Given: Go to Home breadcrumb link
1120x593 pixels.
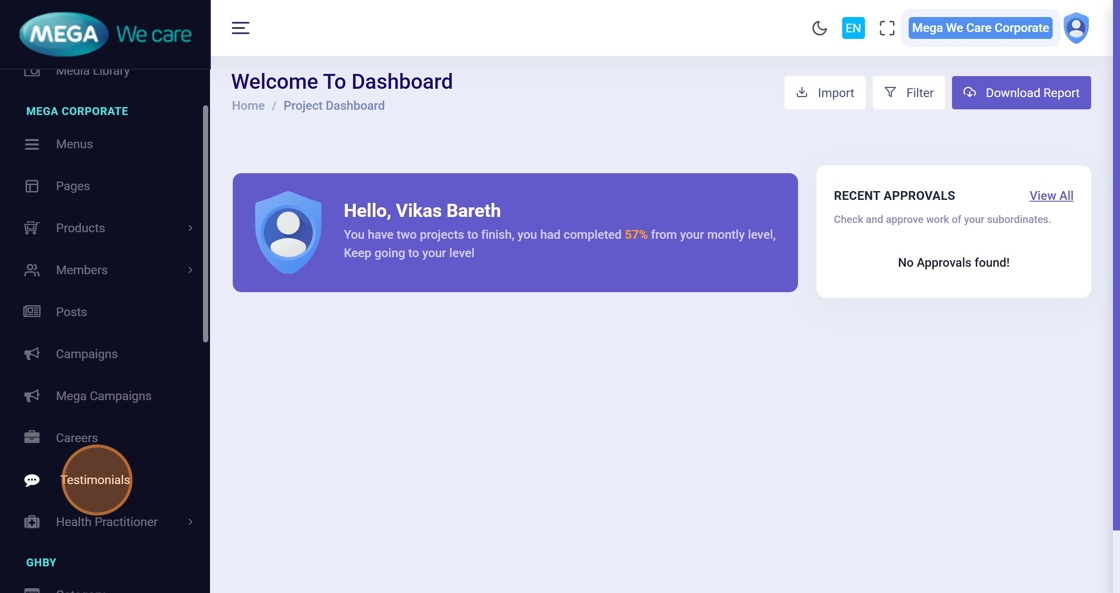Looking at the screenshot, I should pyautogui.click(x=248, y=106).
